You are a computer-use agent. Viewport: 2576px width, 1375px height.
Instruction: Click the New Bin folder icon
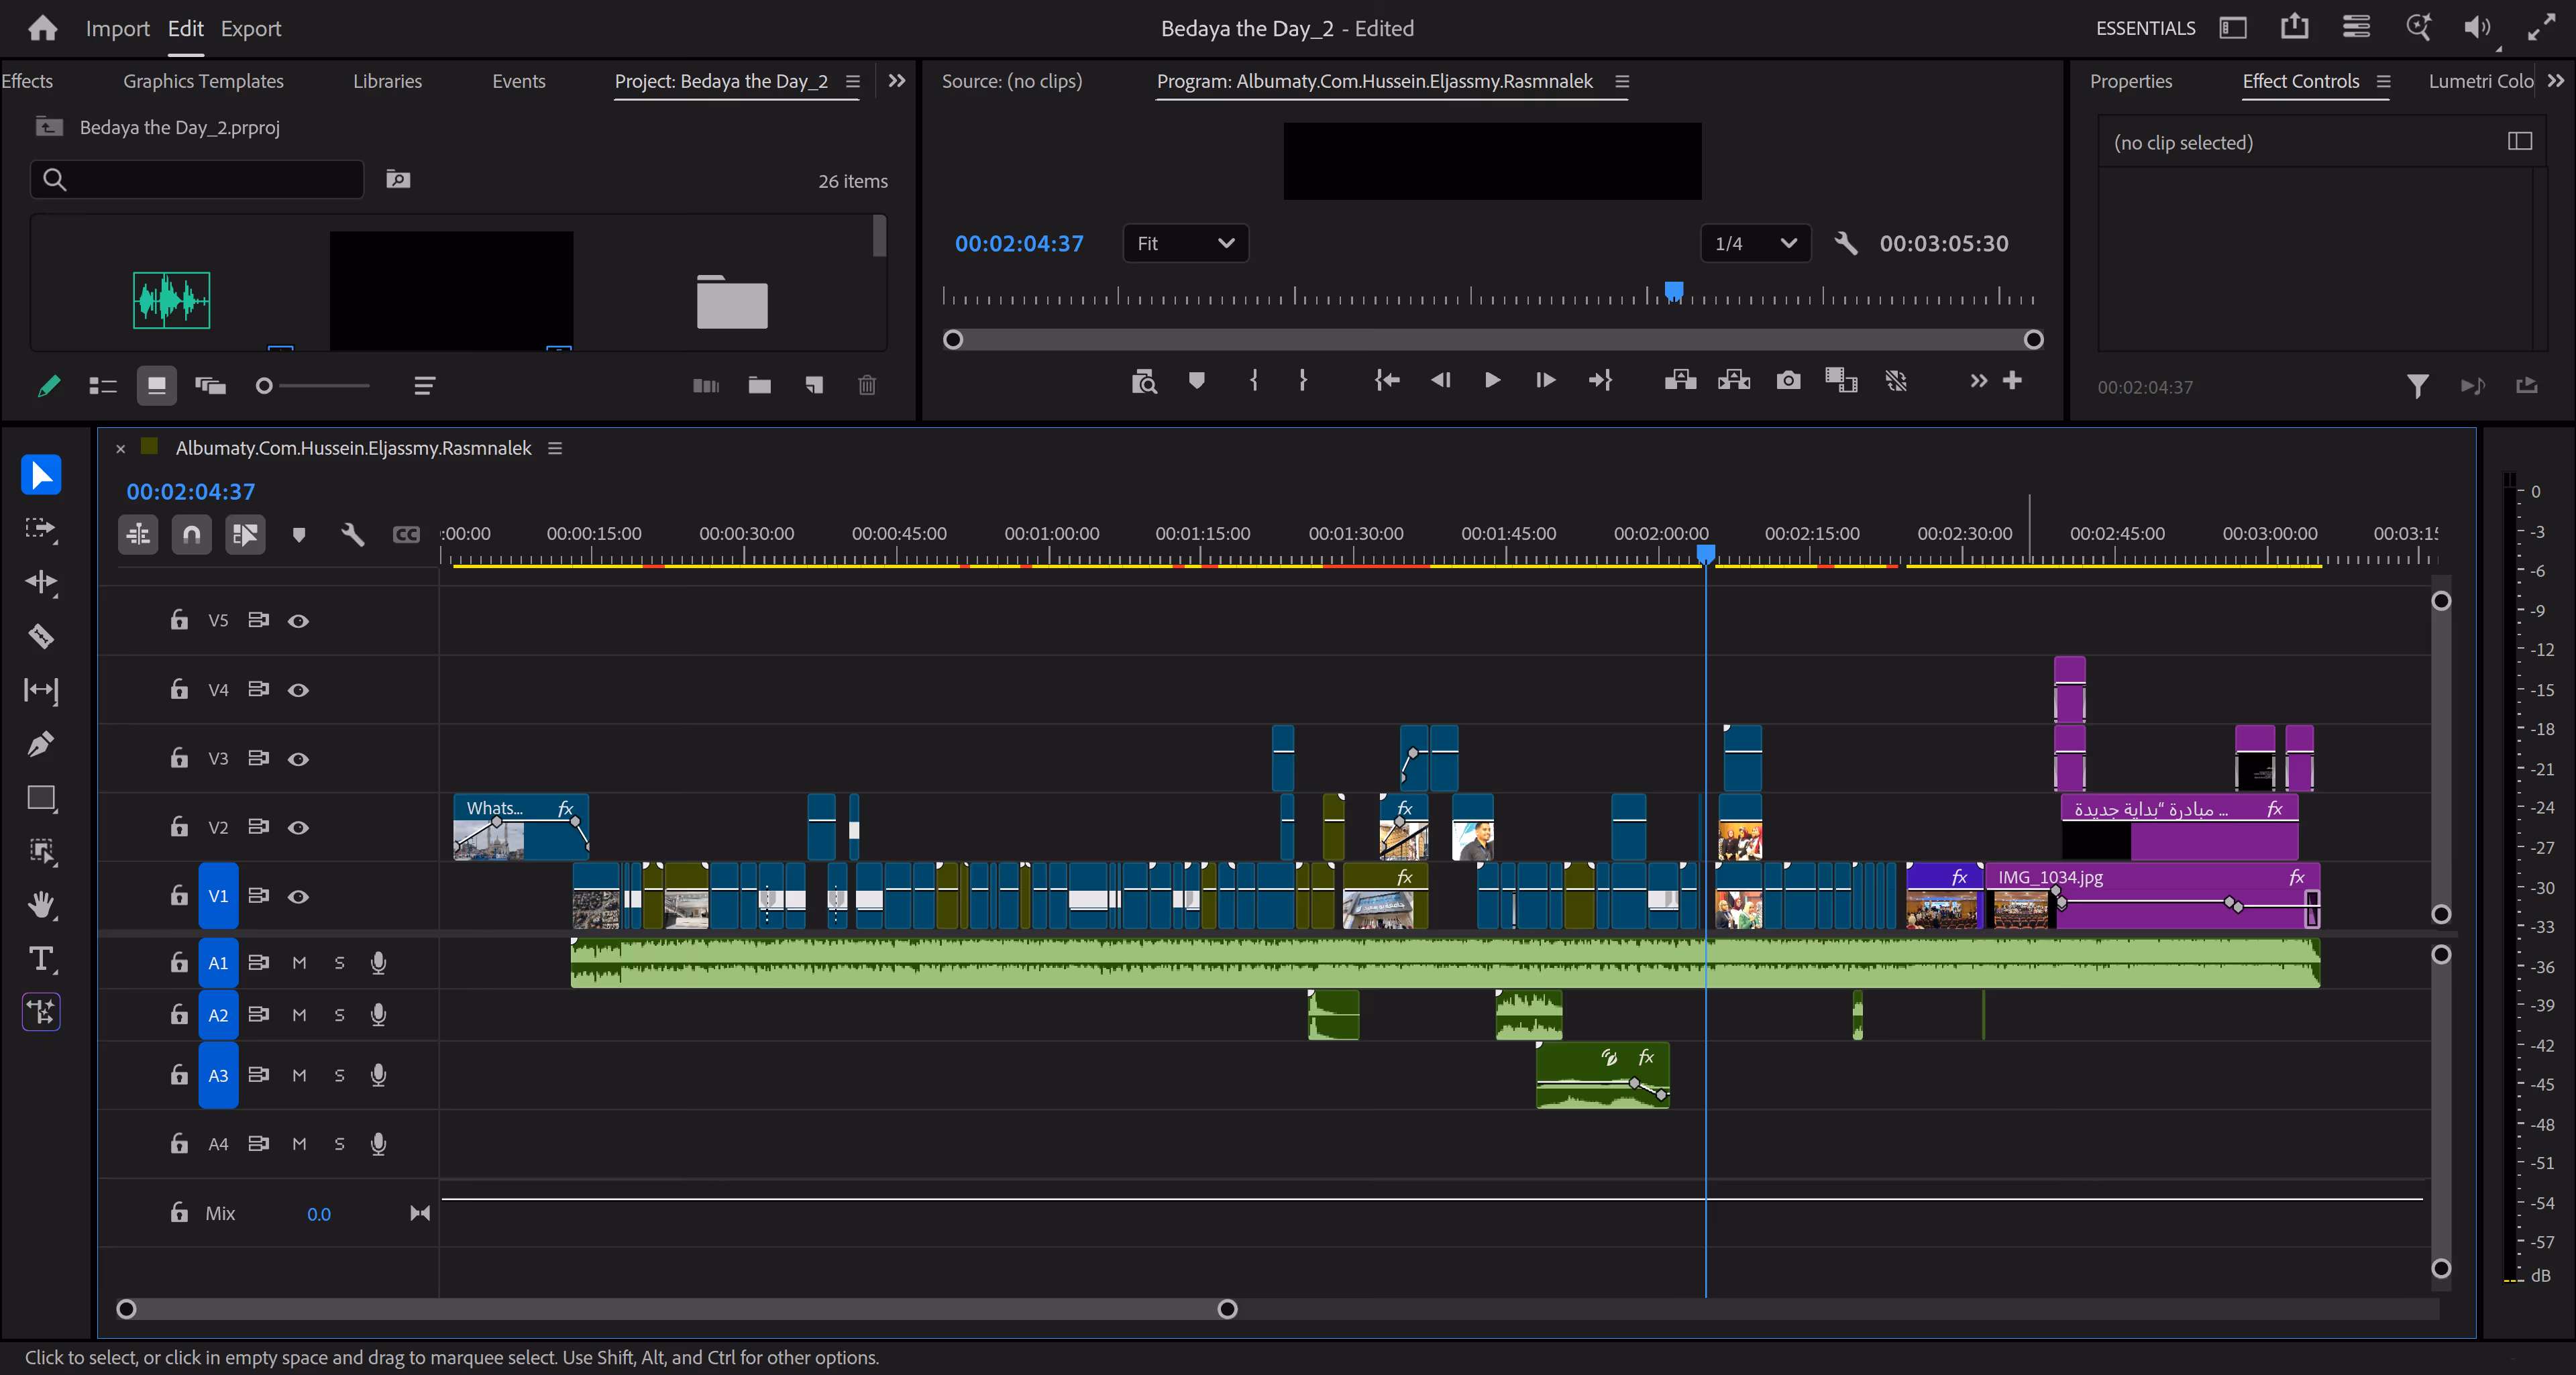point(760,385)
